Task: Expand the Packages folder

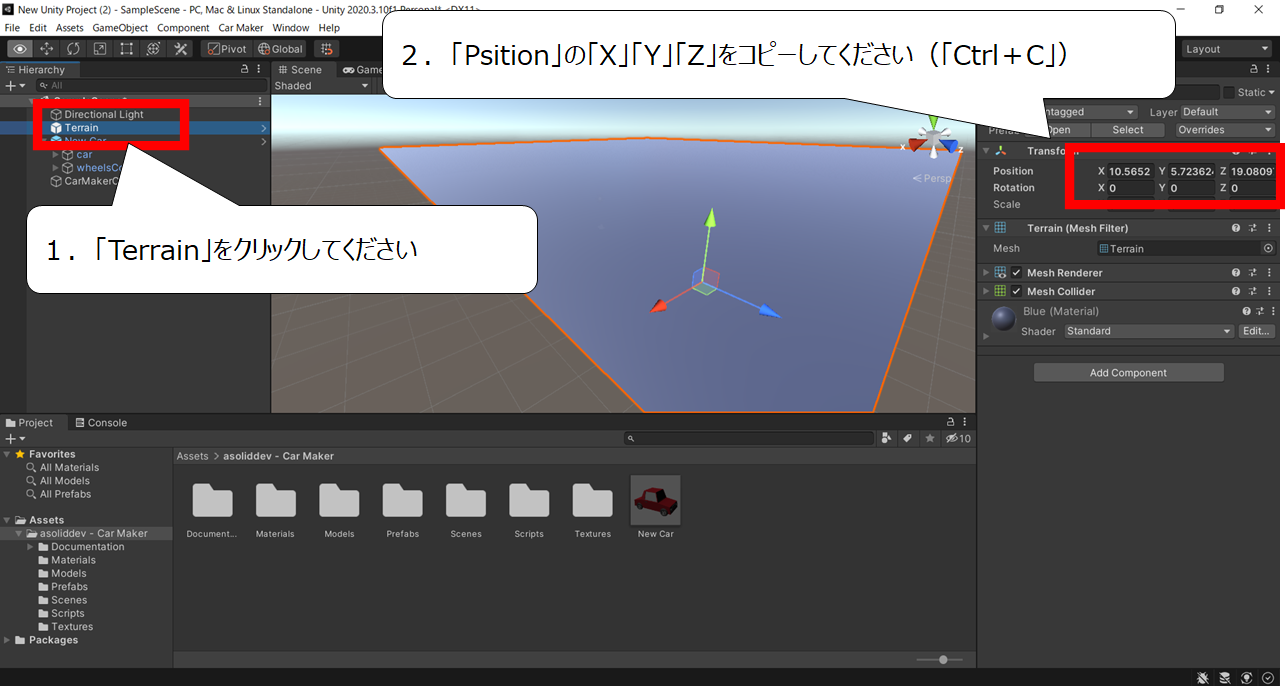Action: (x=8, y=640)
